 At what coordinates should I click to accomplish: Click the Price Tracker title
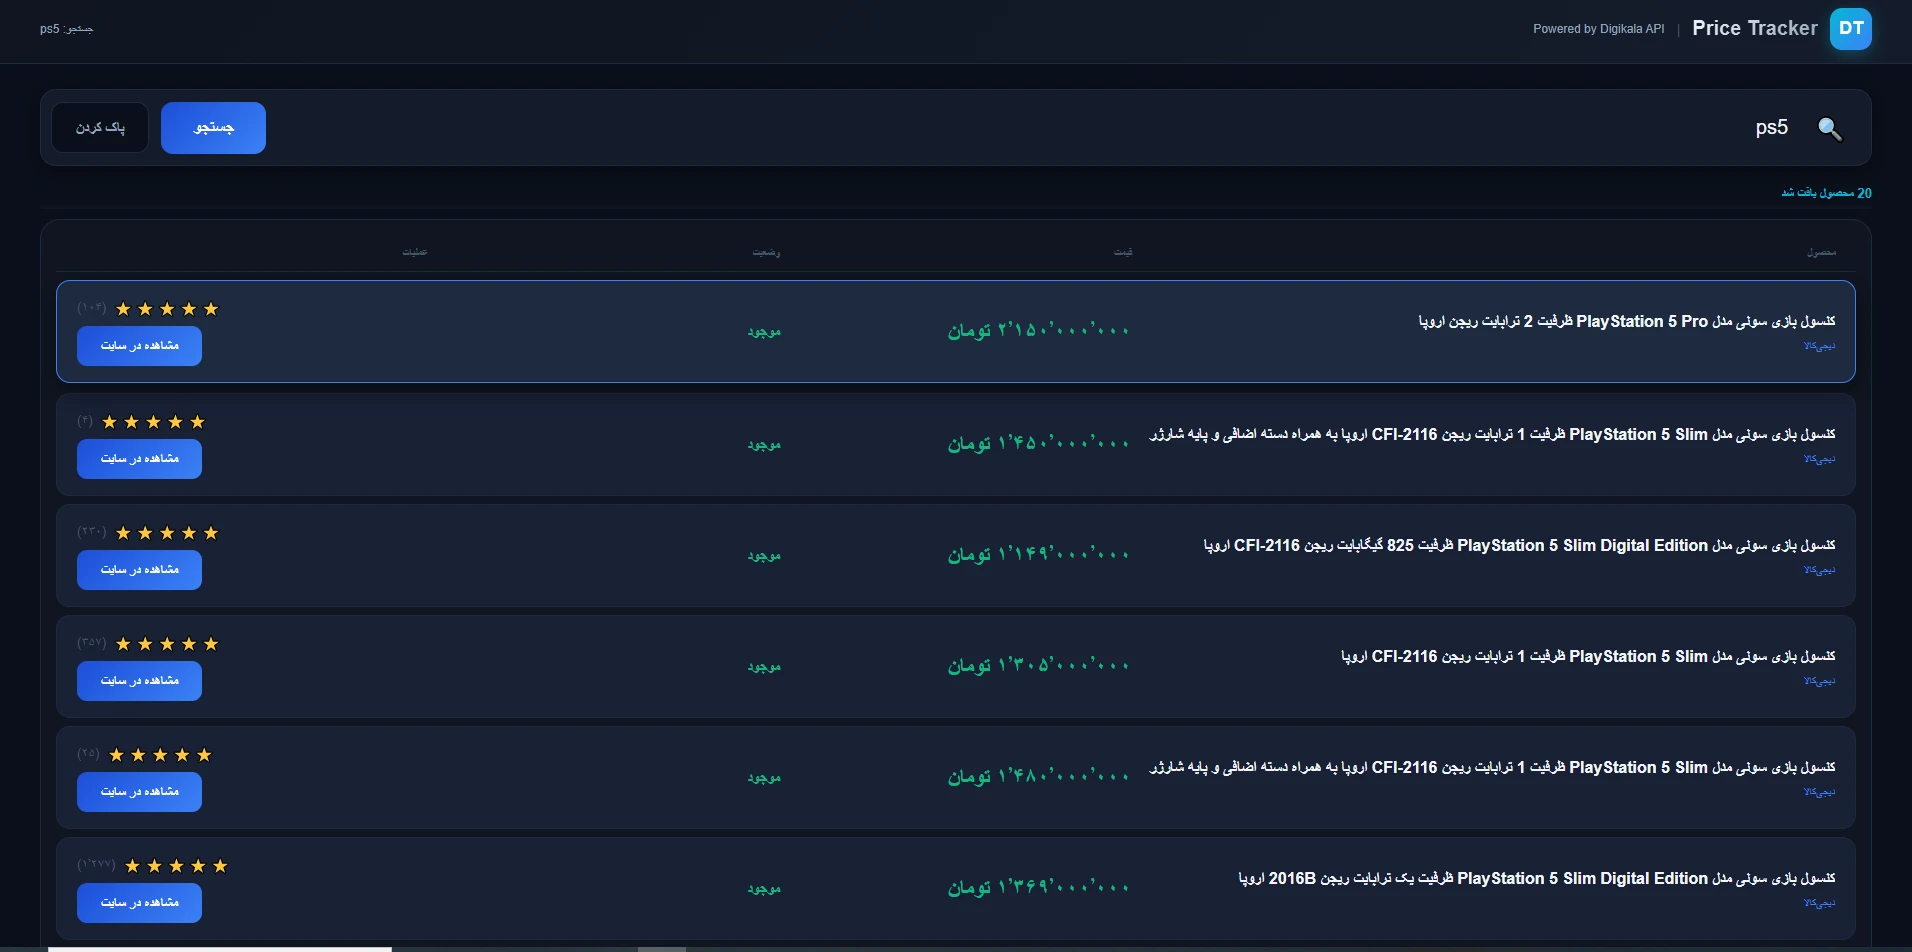pyautogui.click(x=1755, y=29)
